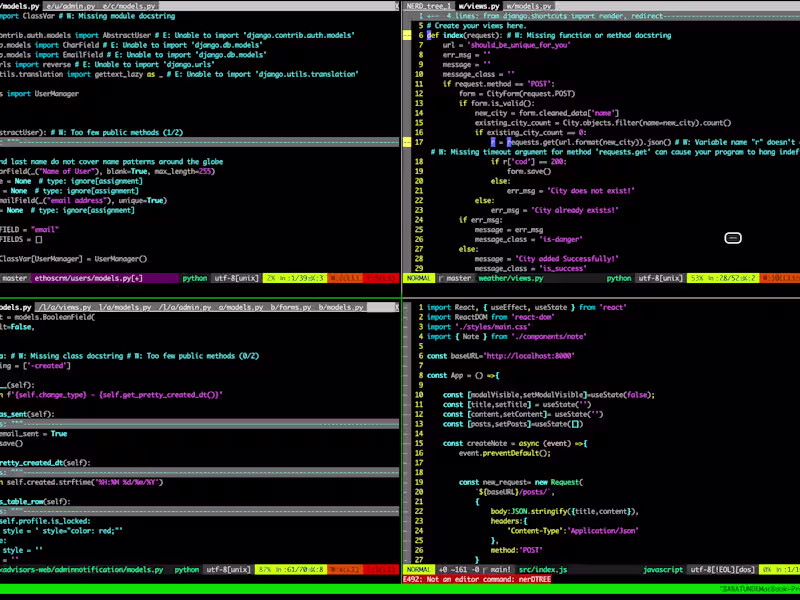Click the hostname in the tmux status bar
The height and width of the screenshot is (600, 800).
758,591
